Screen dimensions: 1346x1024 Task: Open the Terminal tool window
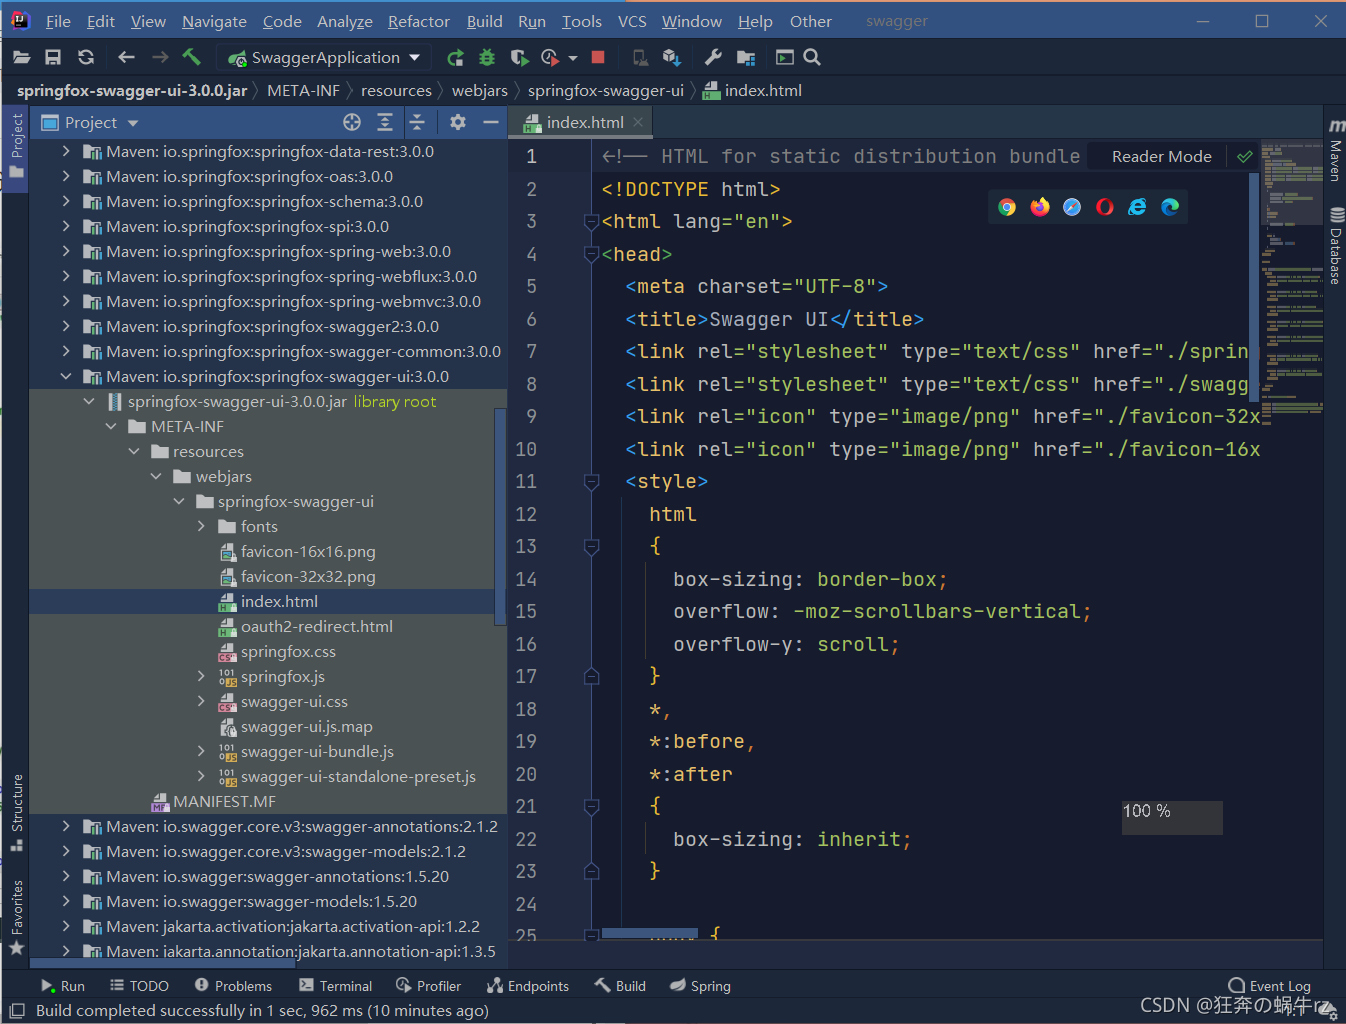335,986
